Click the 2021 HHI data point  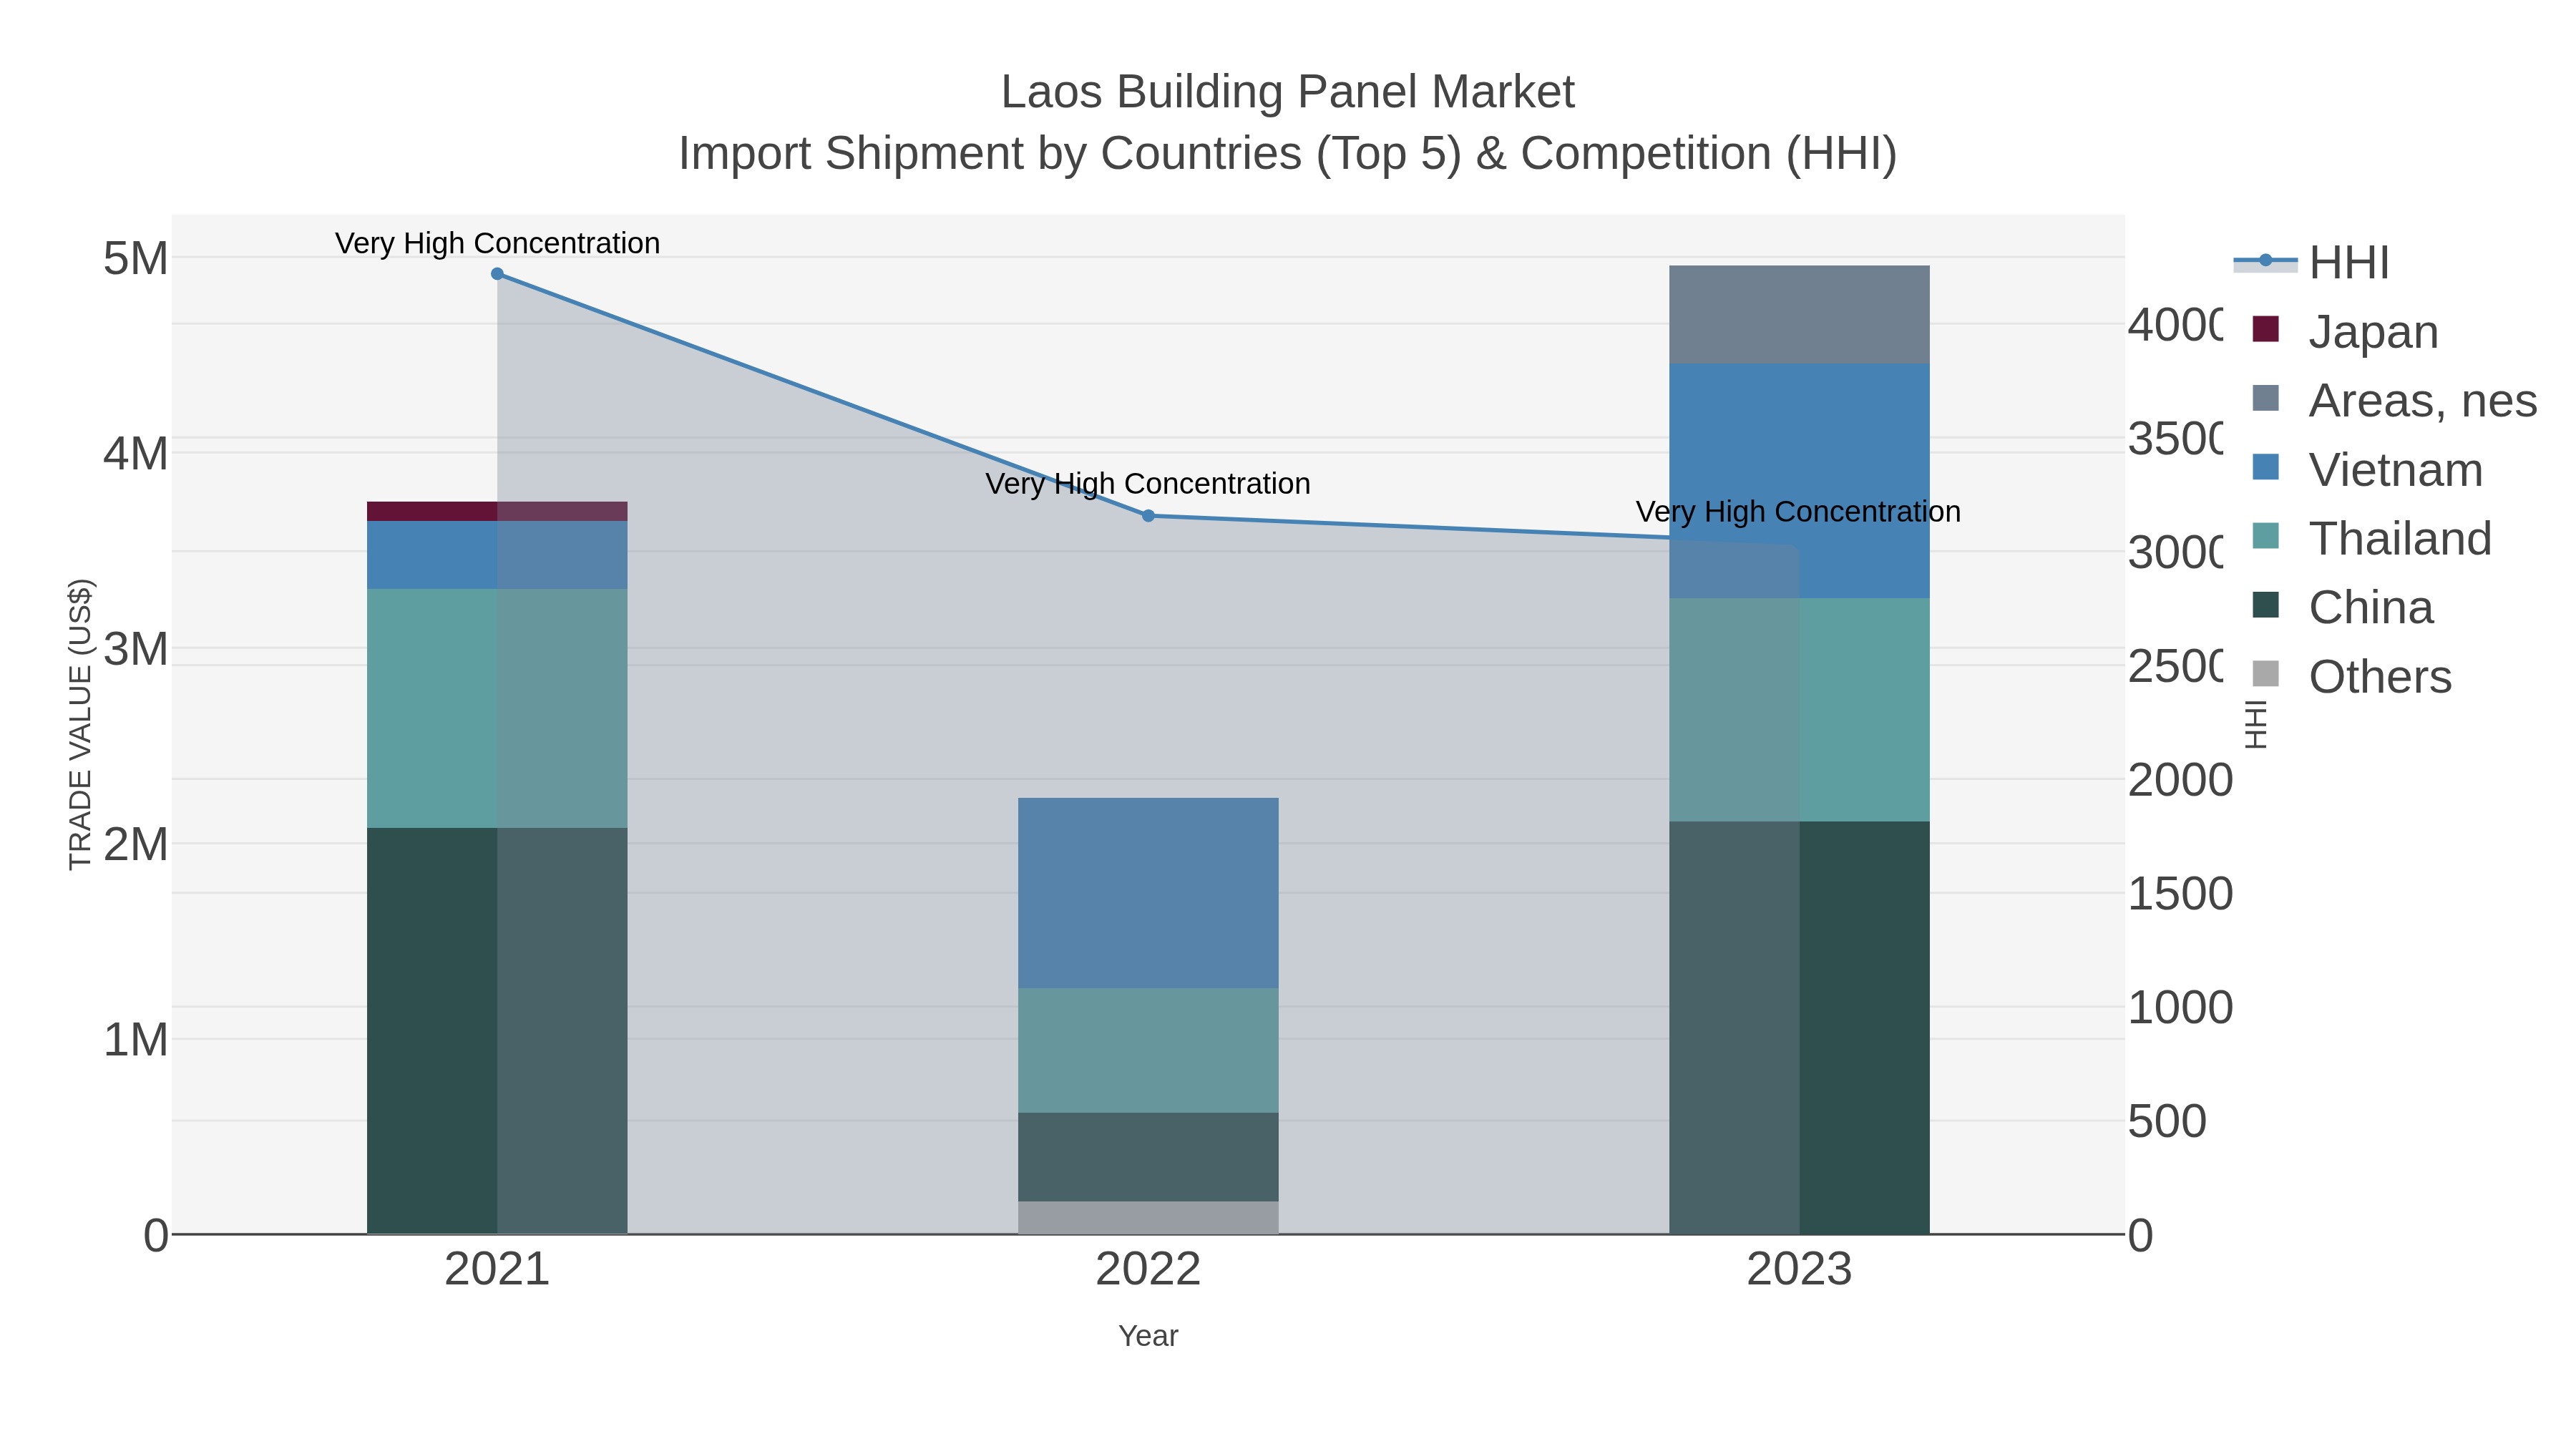[497, 274]
